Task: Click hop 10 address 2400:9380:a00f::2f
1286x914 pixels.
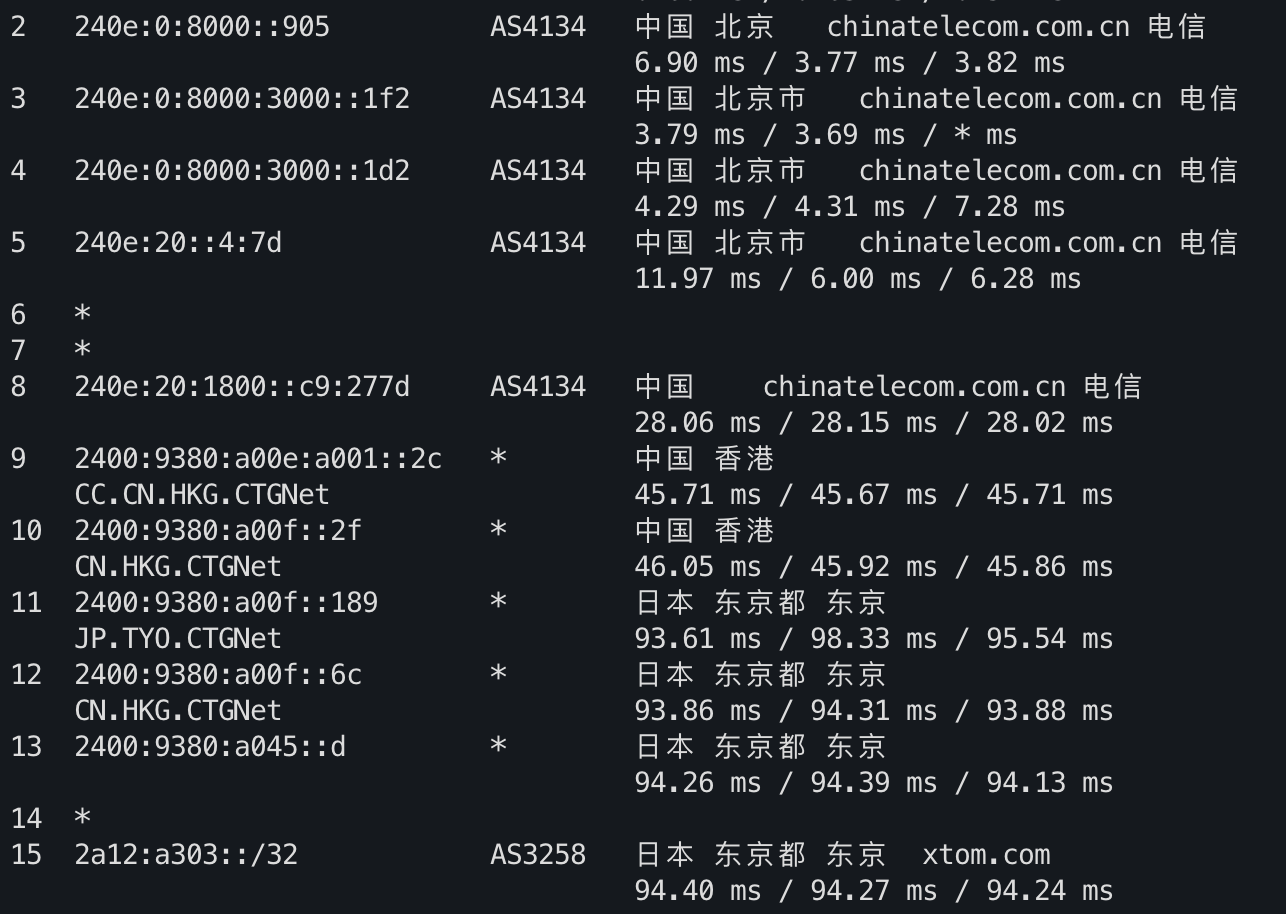Action: [218, 531]
